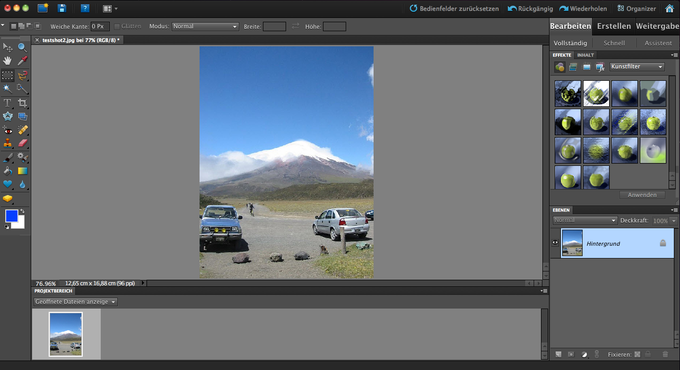Open the Modus dropdown
Screen dimensions: 680x370
[205, 26]
